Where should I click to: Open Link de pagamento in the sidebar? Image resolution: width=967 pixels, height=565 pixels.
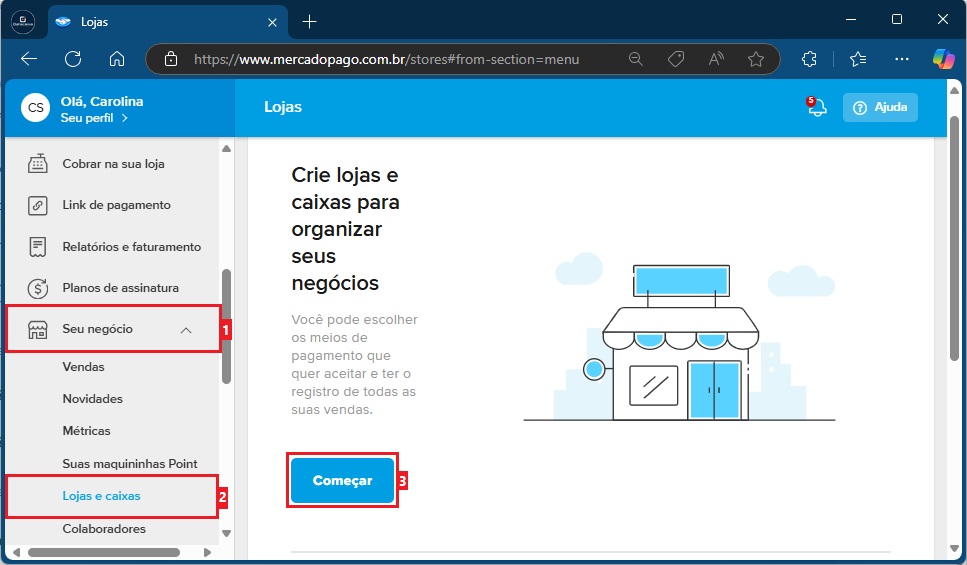pos(117,205)
